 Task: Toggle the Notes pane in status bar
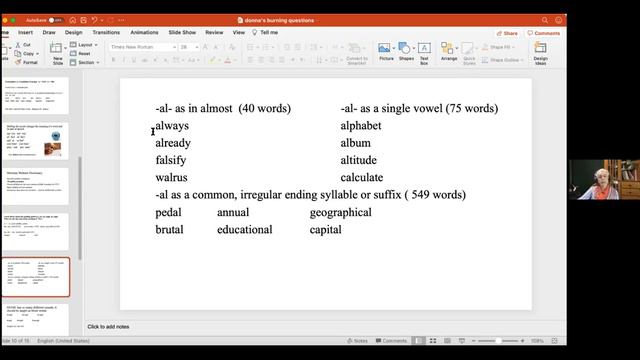coord(357,340)
